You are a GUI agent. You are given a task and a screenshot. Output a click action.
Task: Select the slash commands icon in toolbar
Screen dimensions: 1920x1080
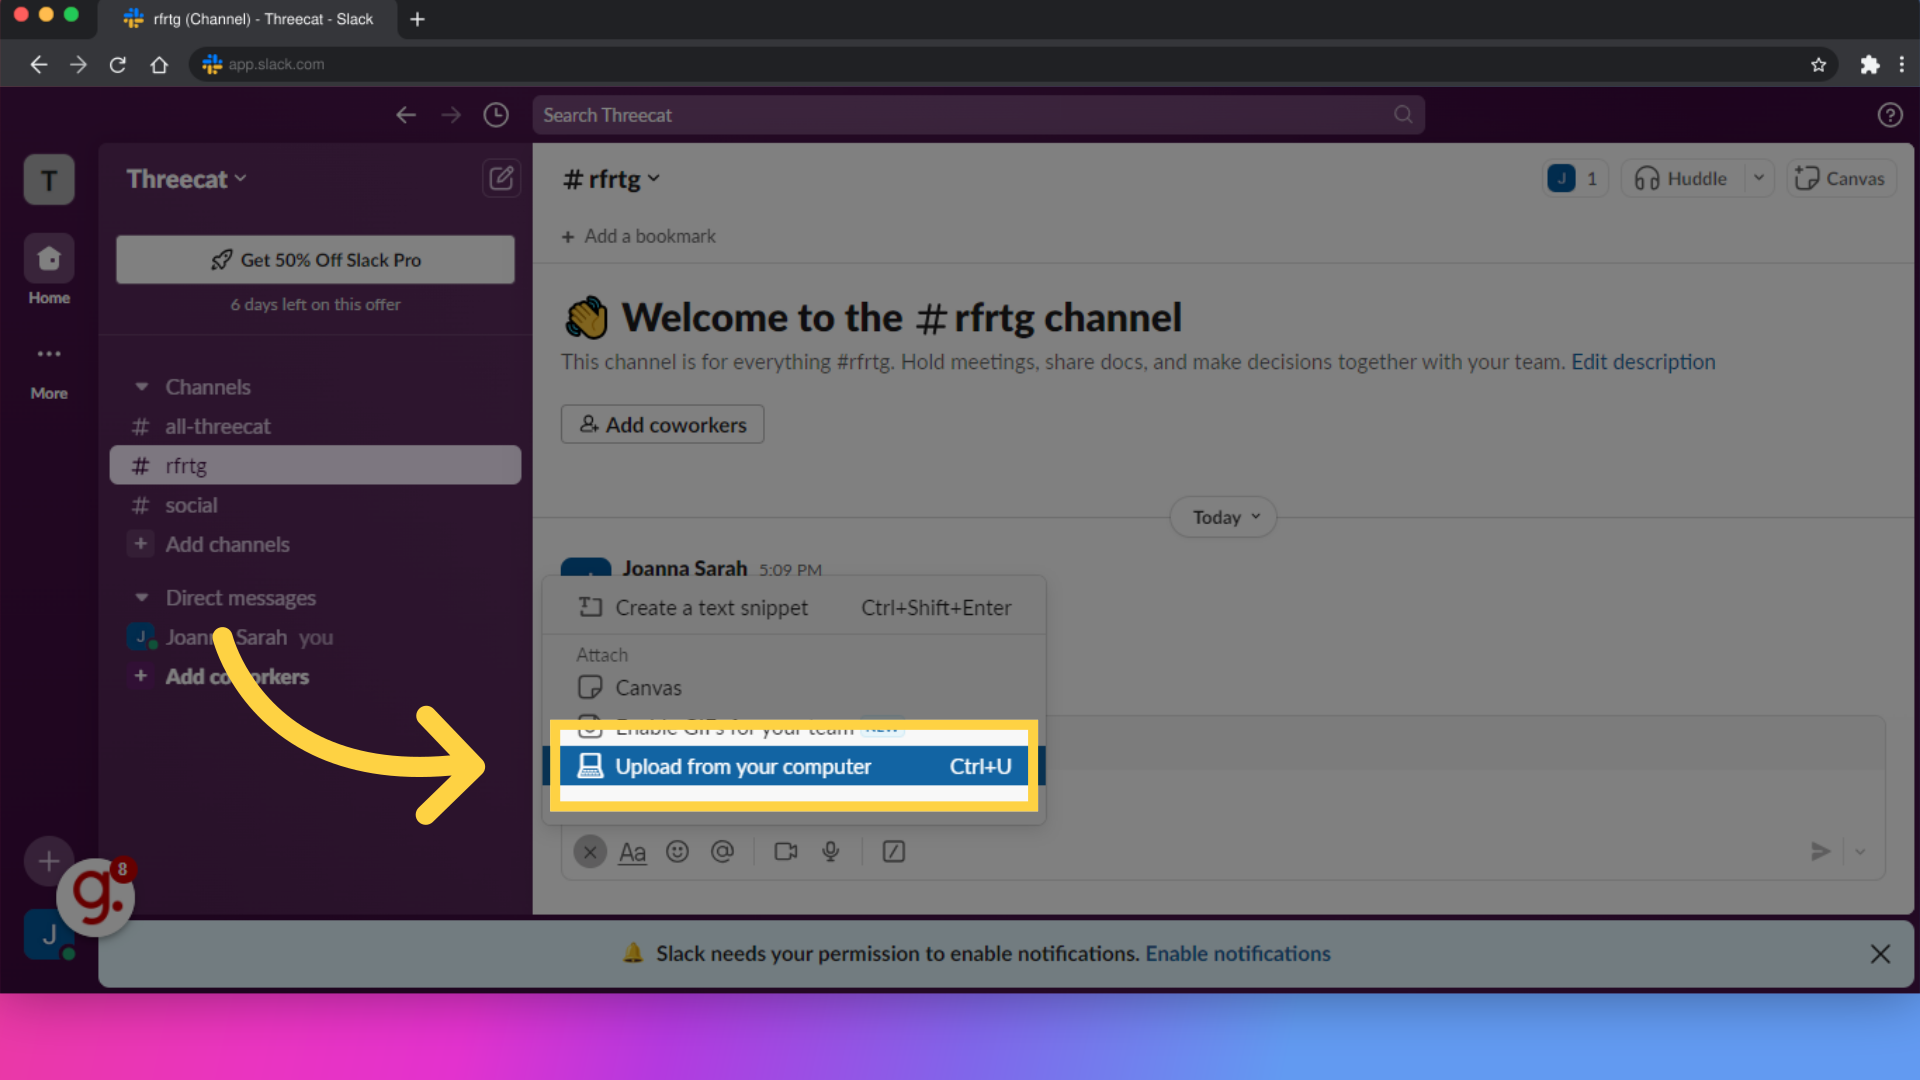[895, 851]
